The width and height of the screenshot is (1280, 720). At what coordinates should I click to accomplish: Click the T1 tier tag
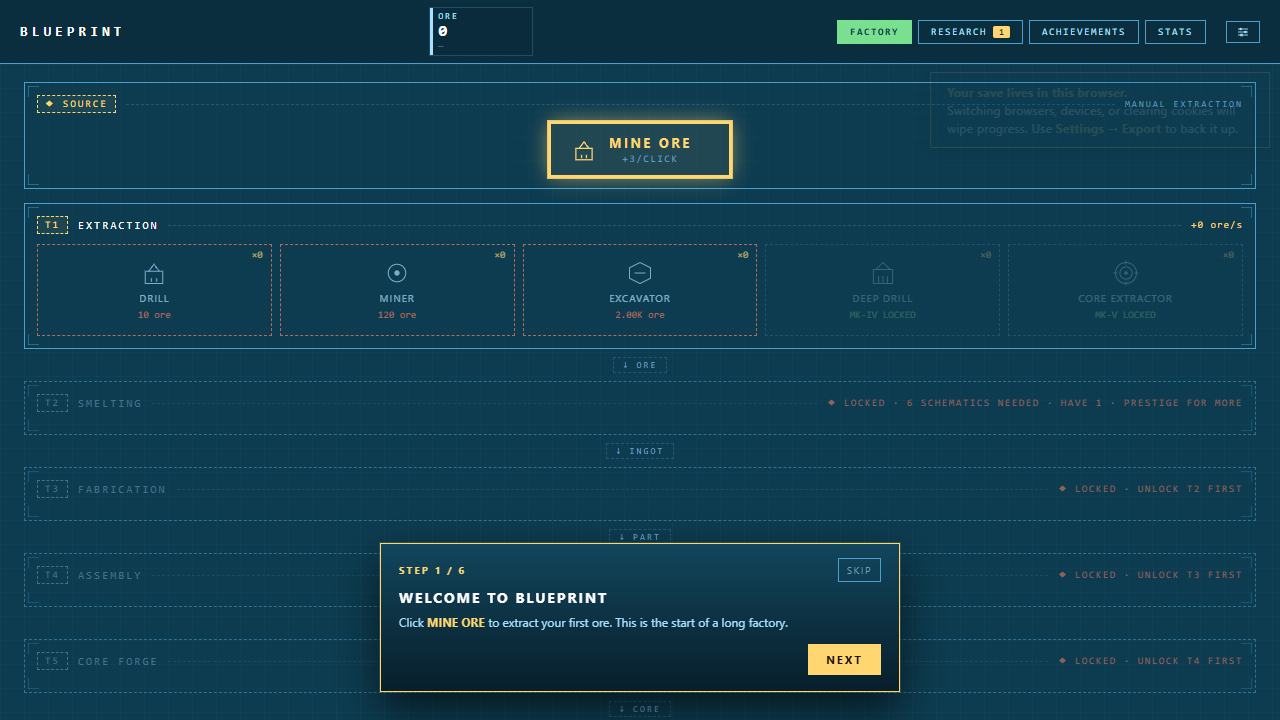pyautogui.click(x=52, y=225)
